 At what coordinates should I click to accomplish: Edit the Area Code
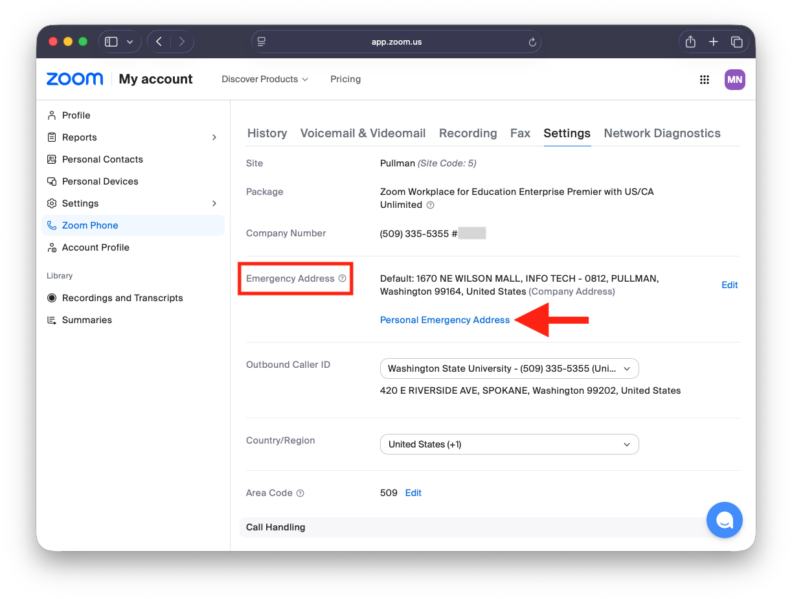tap(413, 493)
